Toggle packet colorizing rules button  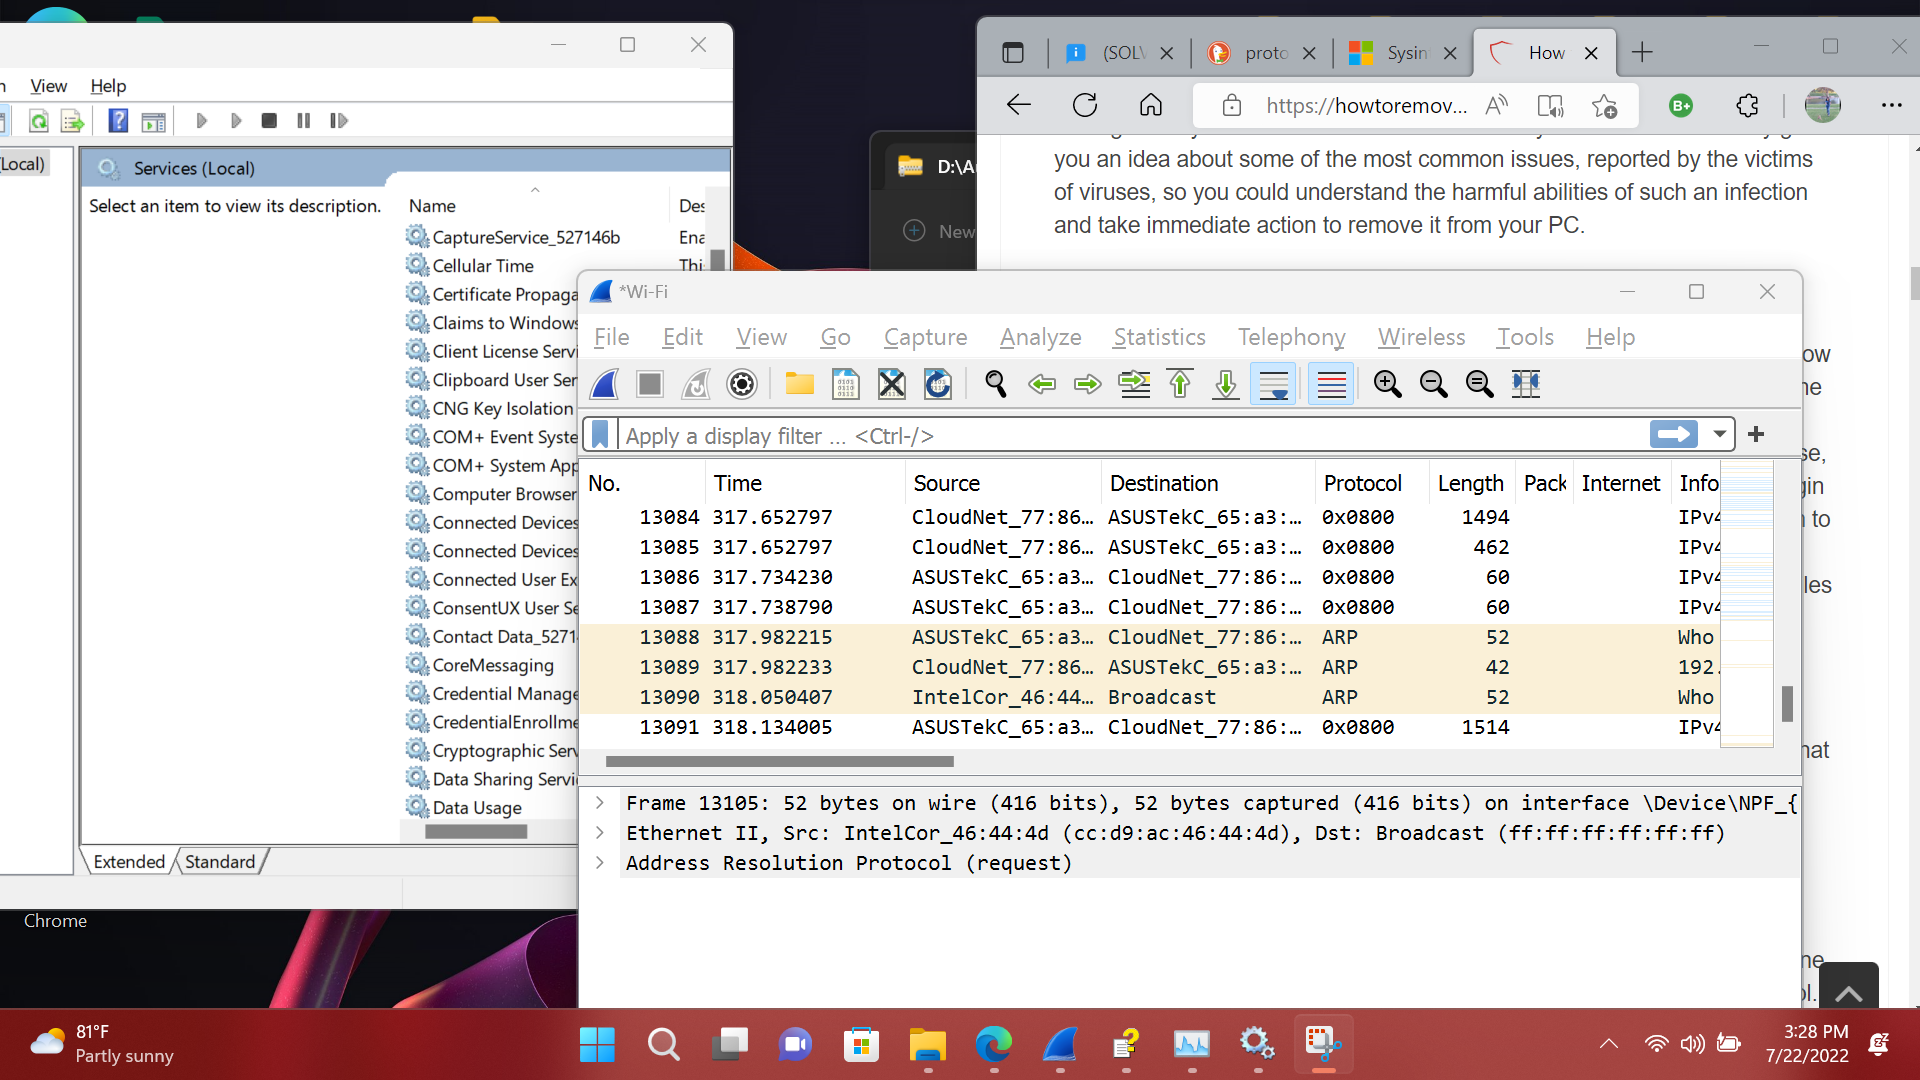point(1331,384)
